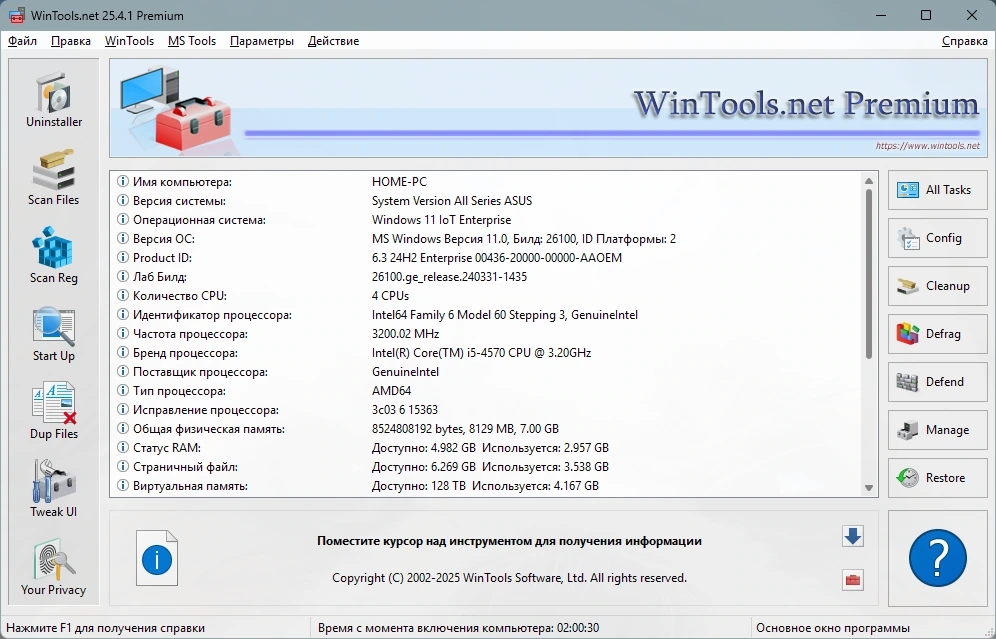Click the system info list scrollbar thumb

pyautogui.click(x=869, y=273)
